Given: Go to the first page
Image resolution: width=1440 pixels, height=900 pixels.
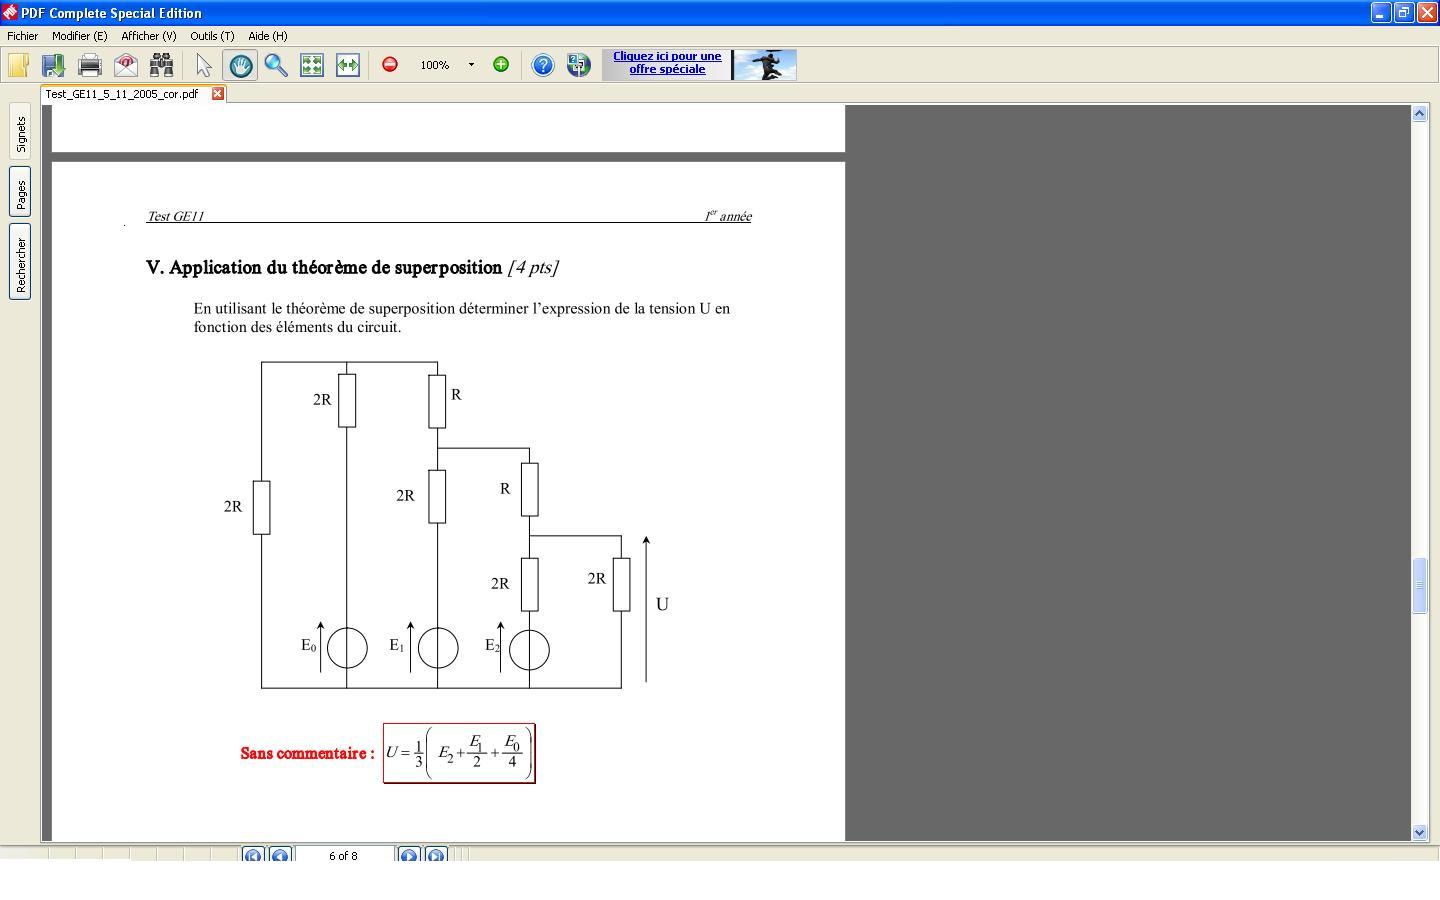Looking at the screenshot, I should point(253,855).
